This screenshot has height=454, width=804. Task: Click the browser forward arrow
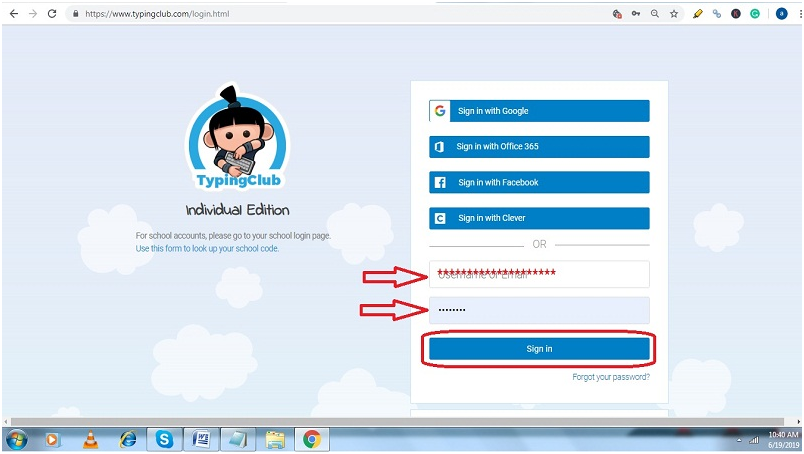(33, 14)
